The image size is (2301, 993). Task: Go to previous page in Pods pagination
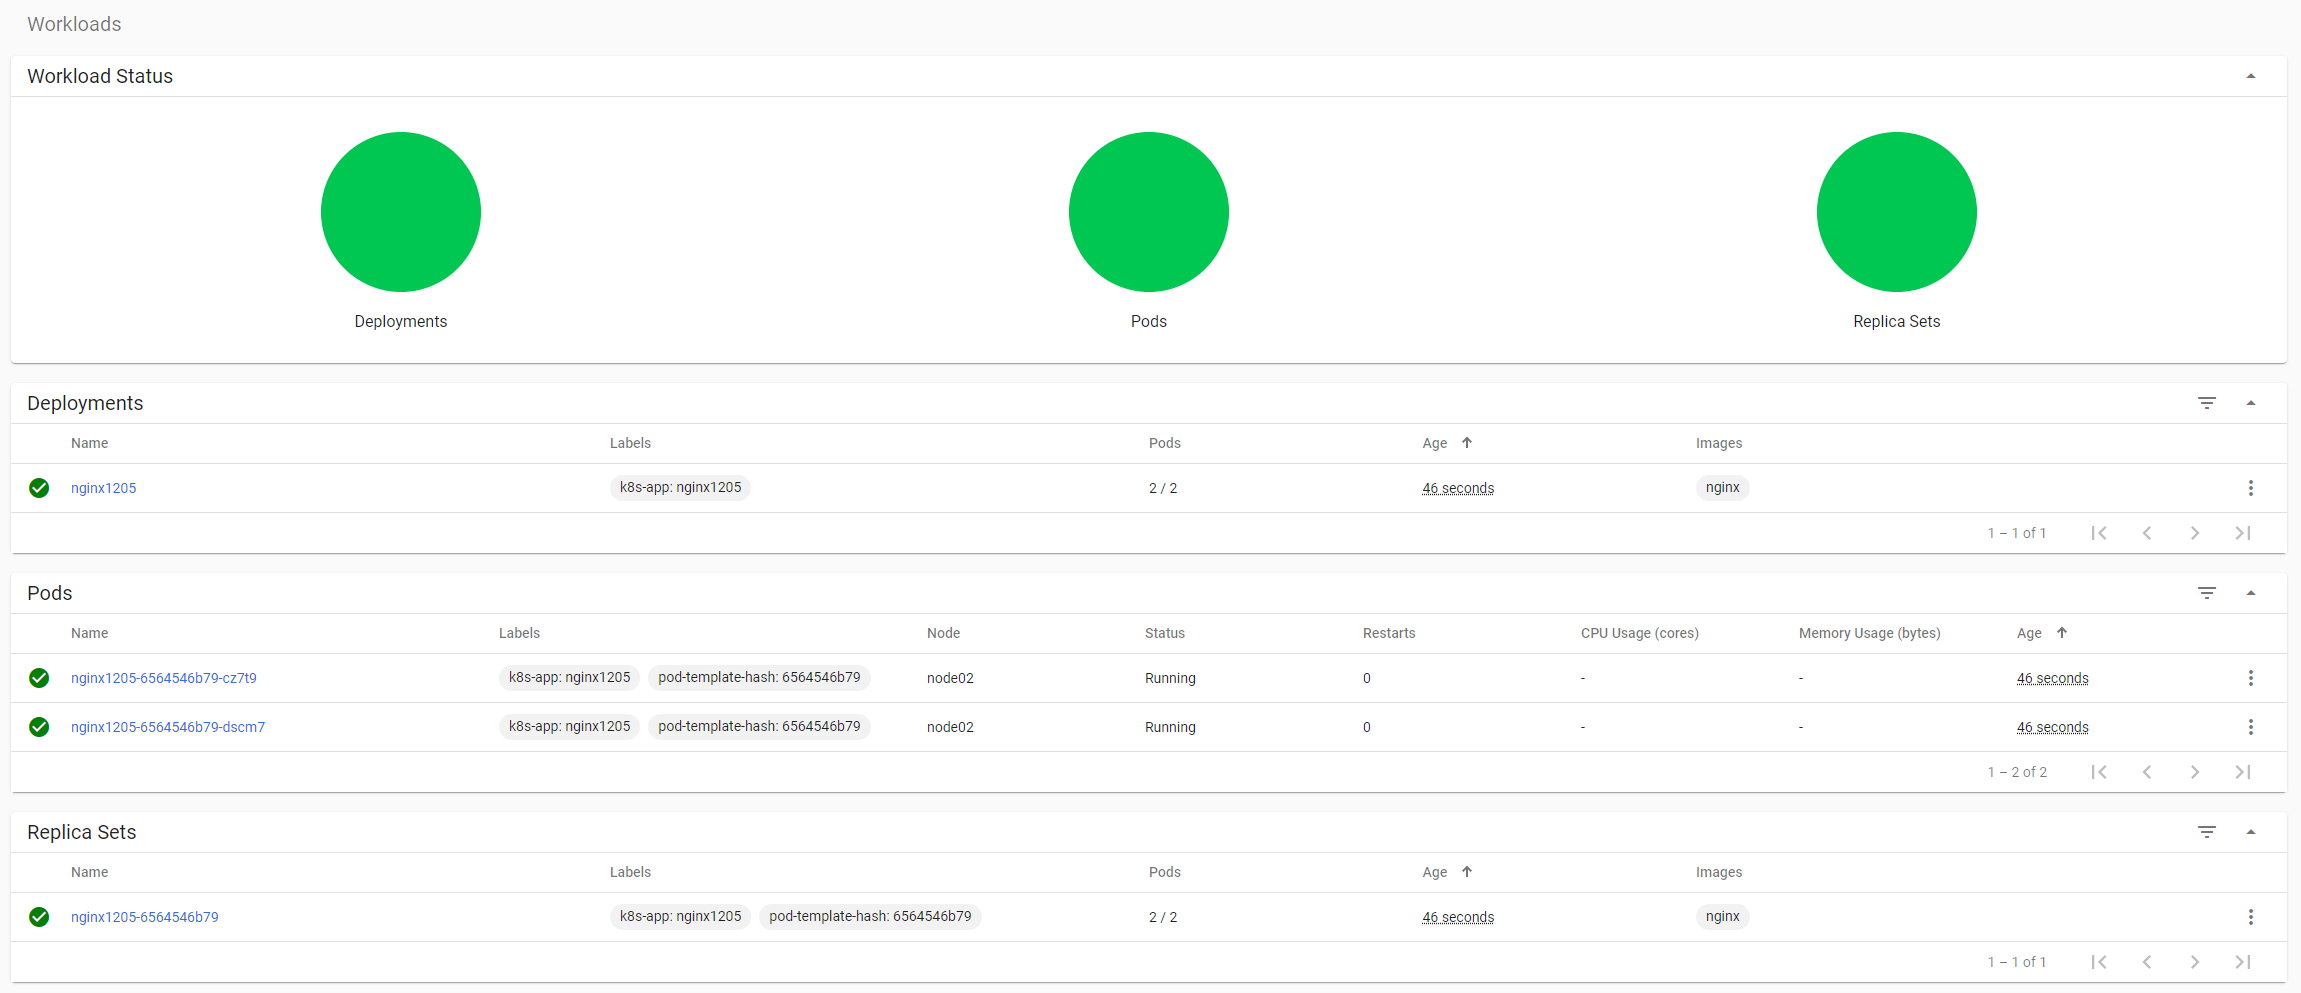pos(2147,772)
